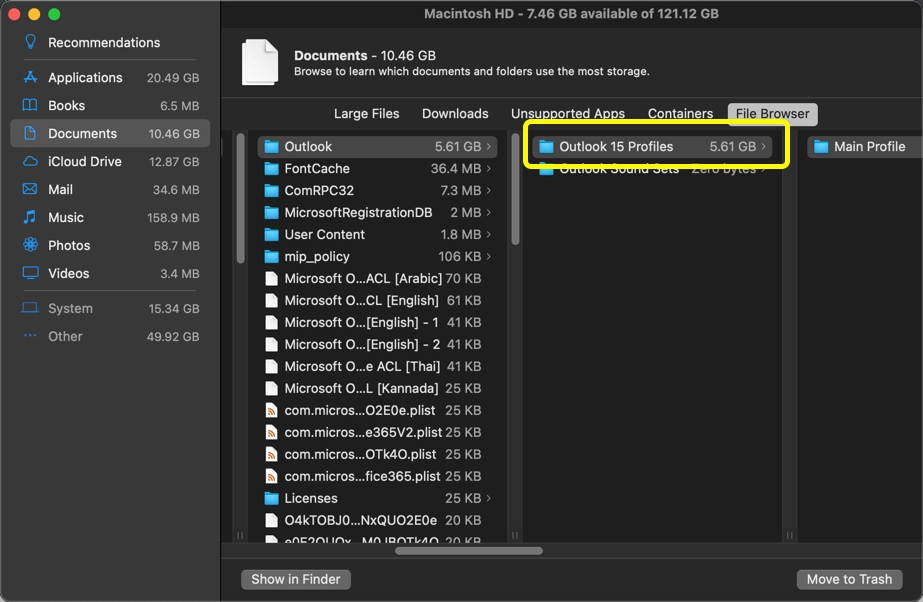
Task: Open the Containers tab
Action: point(680,114)
